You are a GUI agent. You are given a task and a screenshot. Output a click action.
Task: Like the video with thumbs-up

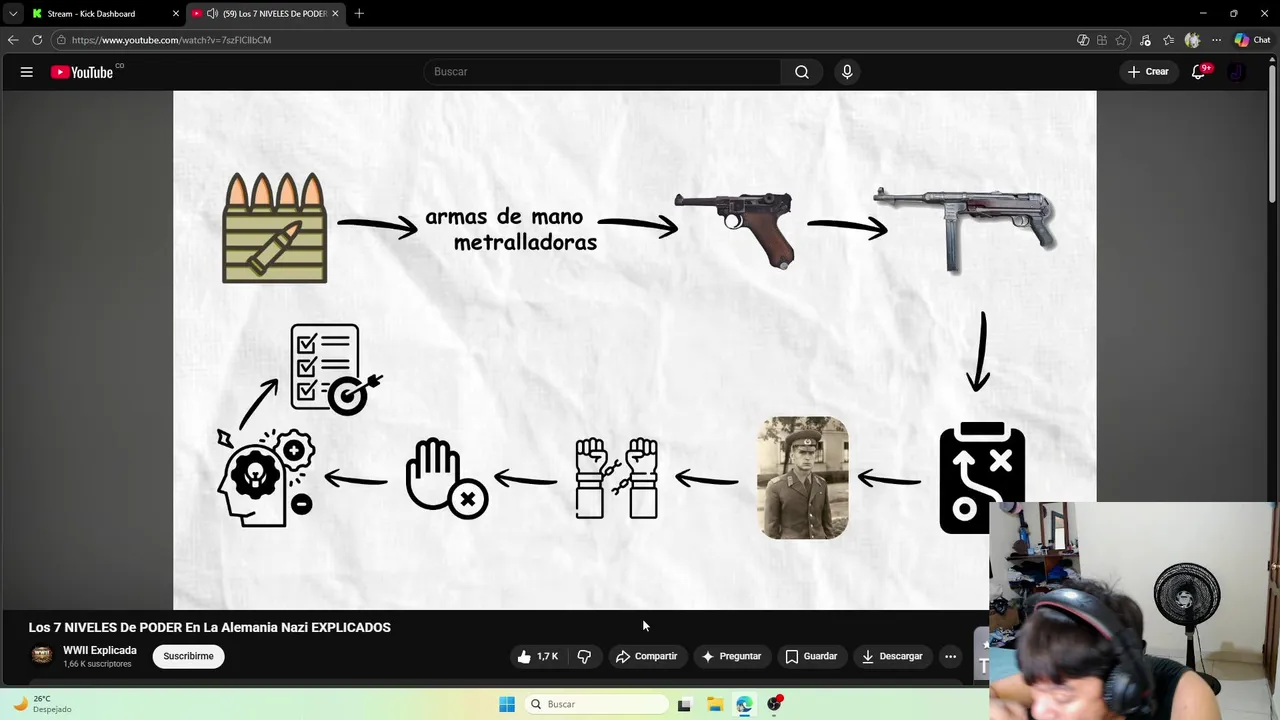(537, 657)
